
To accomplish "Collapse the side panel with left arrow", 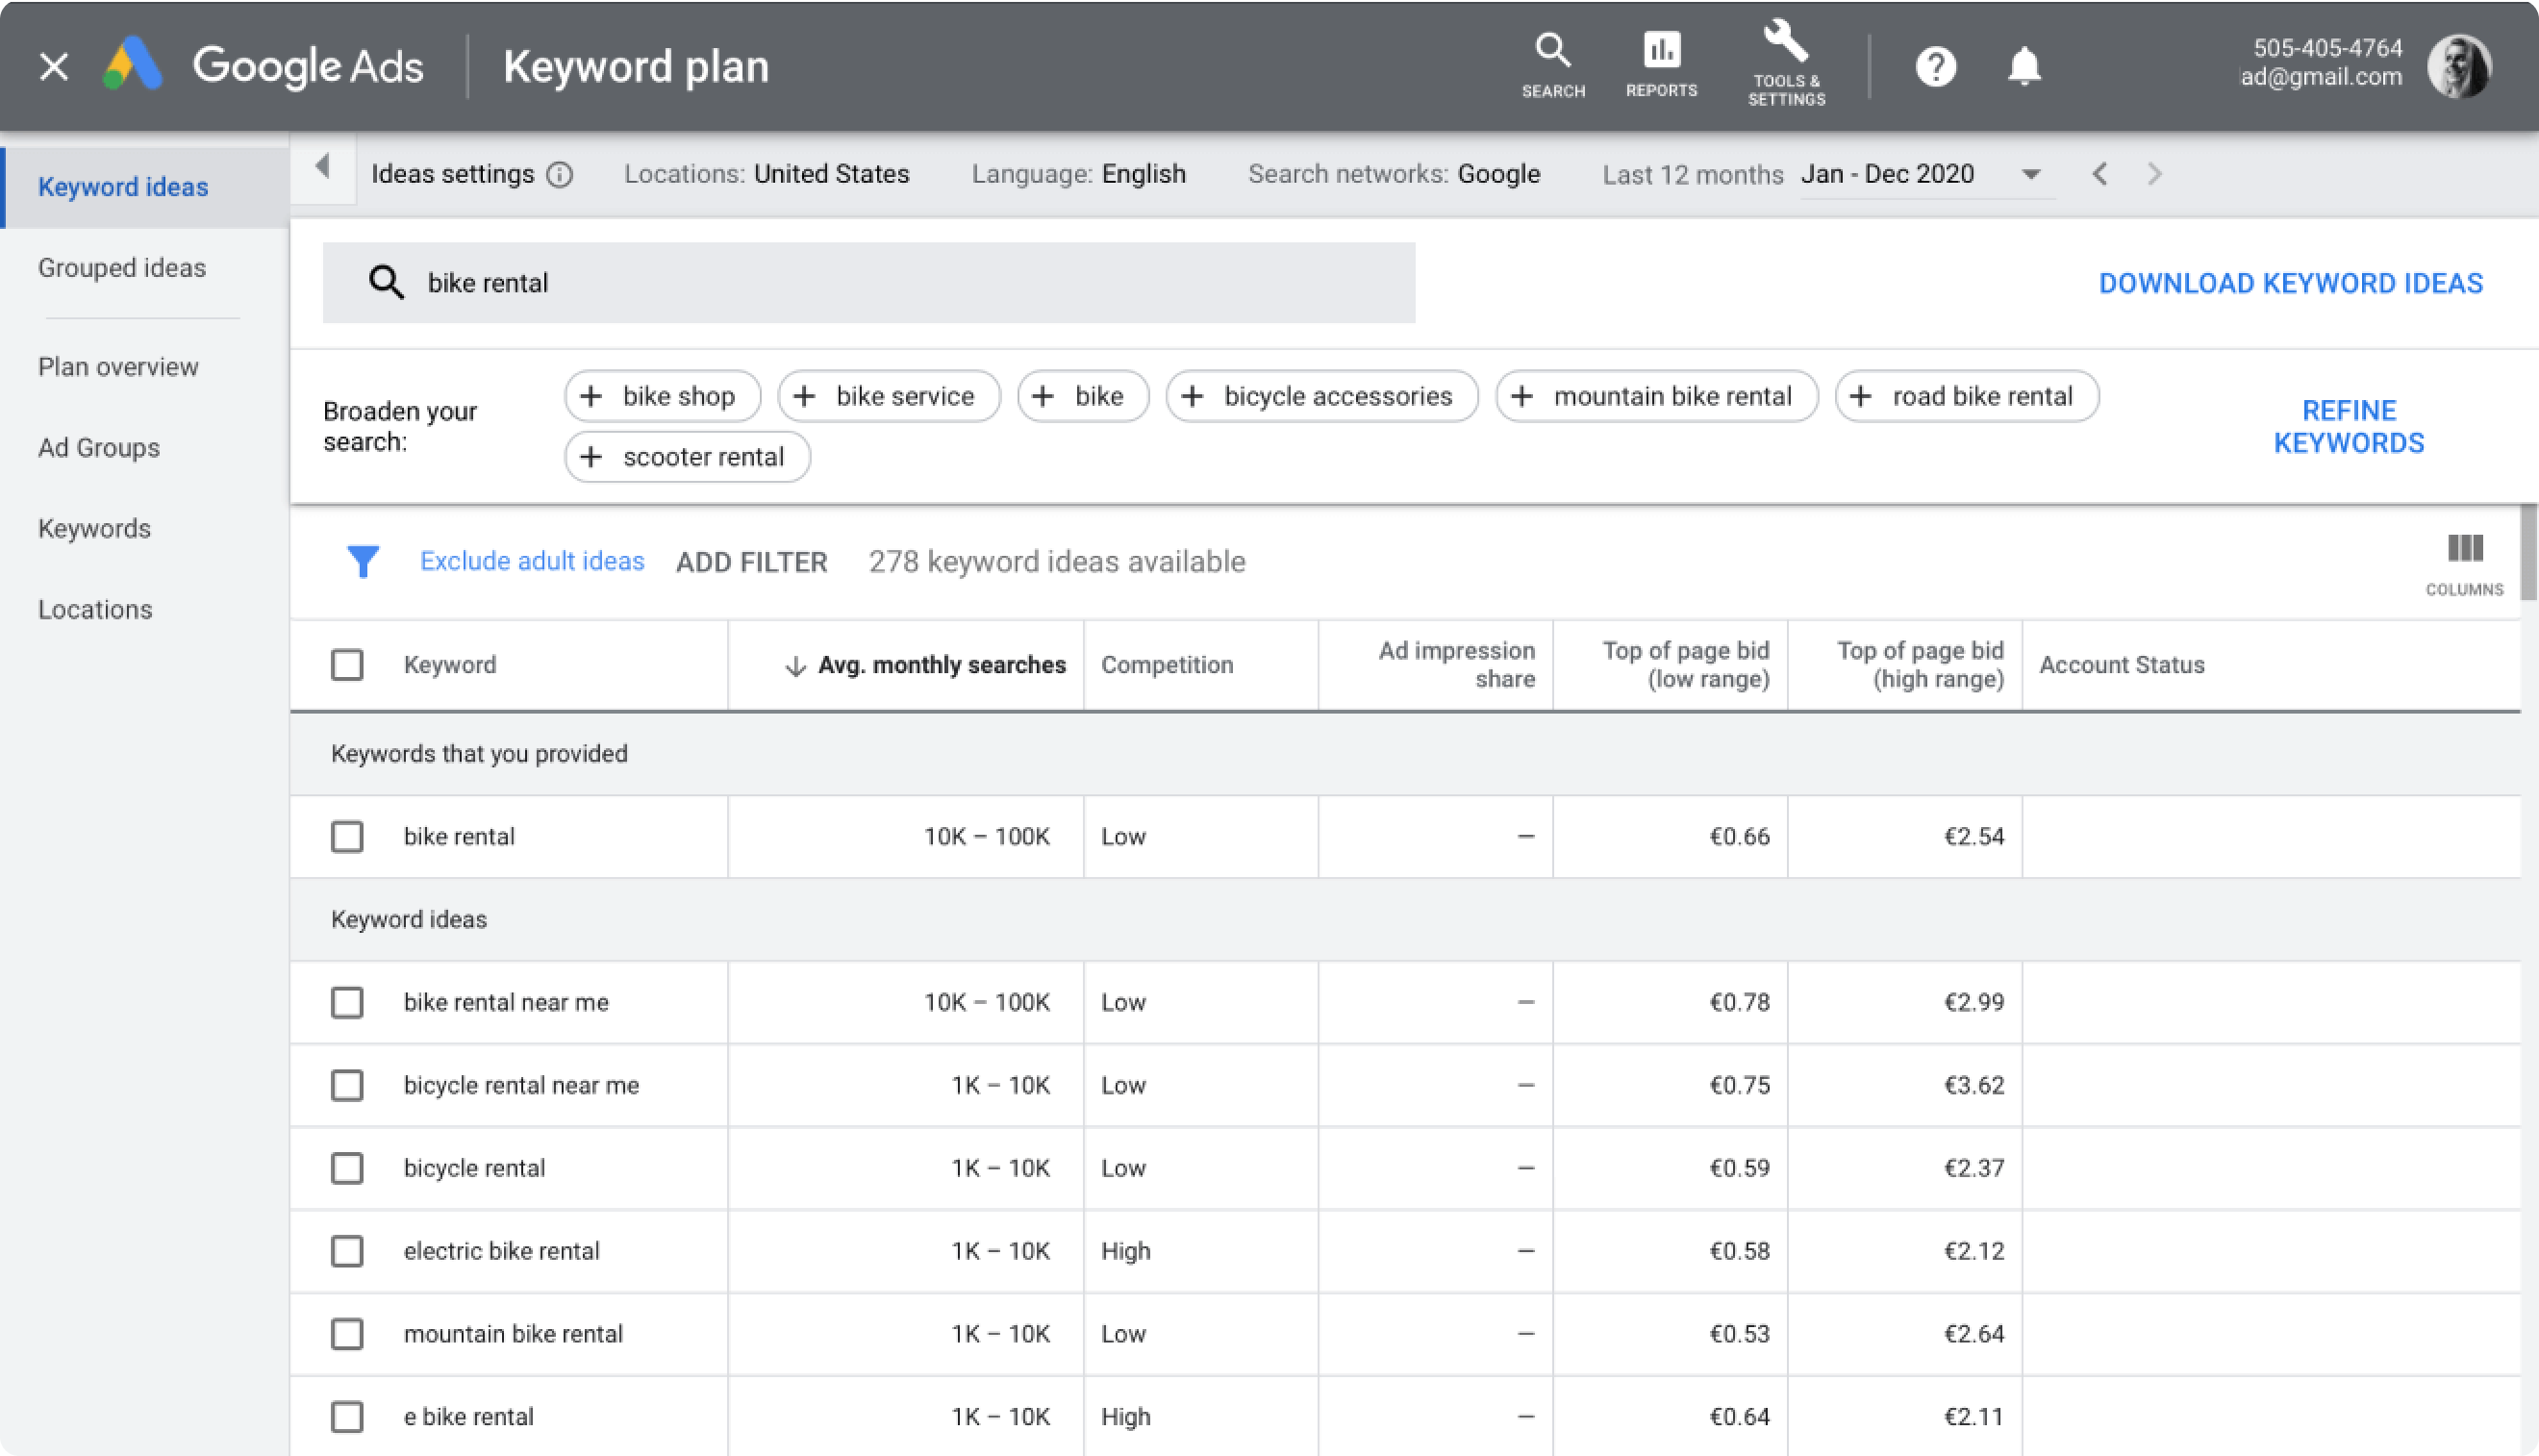I will point(322,167).
